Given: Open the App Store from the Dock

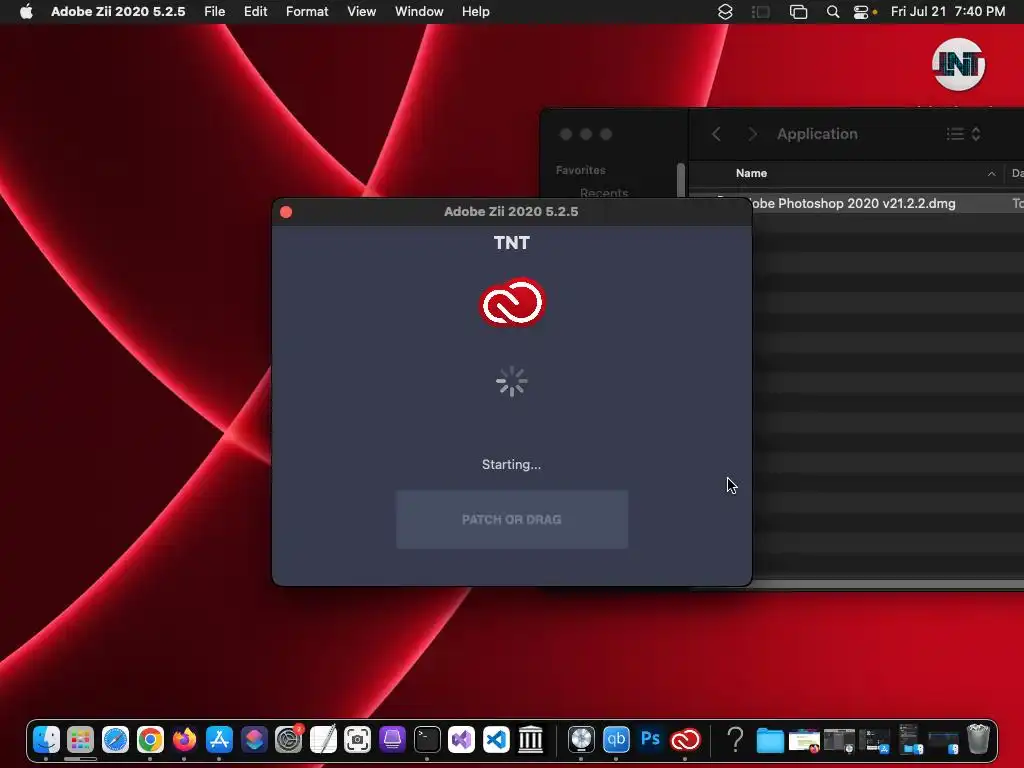Looking at the screenshot, I should [x=219, y=739].
